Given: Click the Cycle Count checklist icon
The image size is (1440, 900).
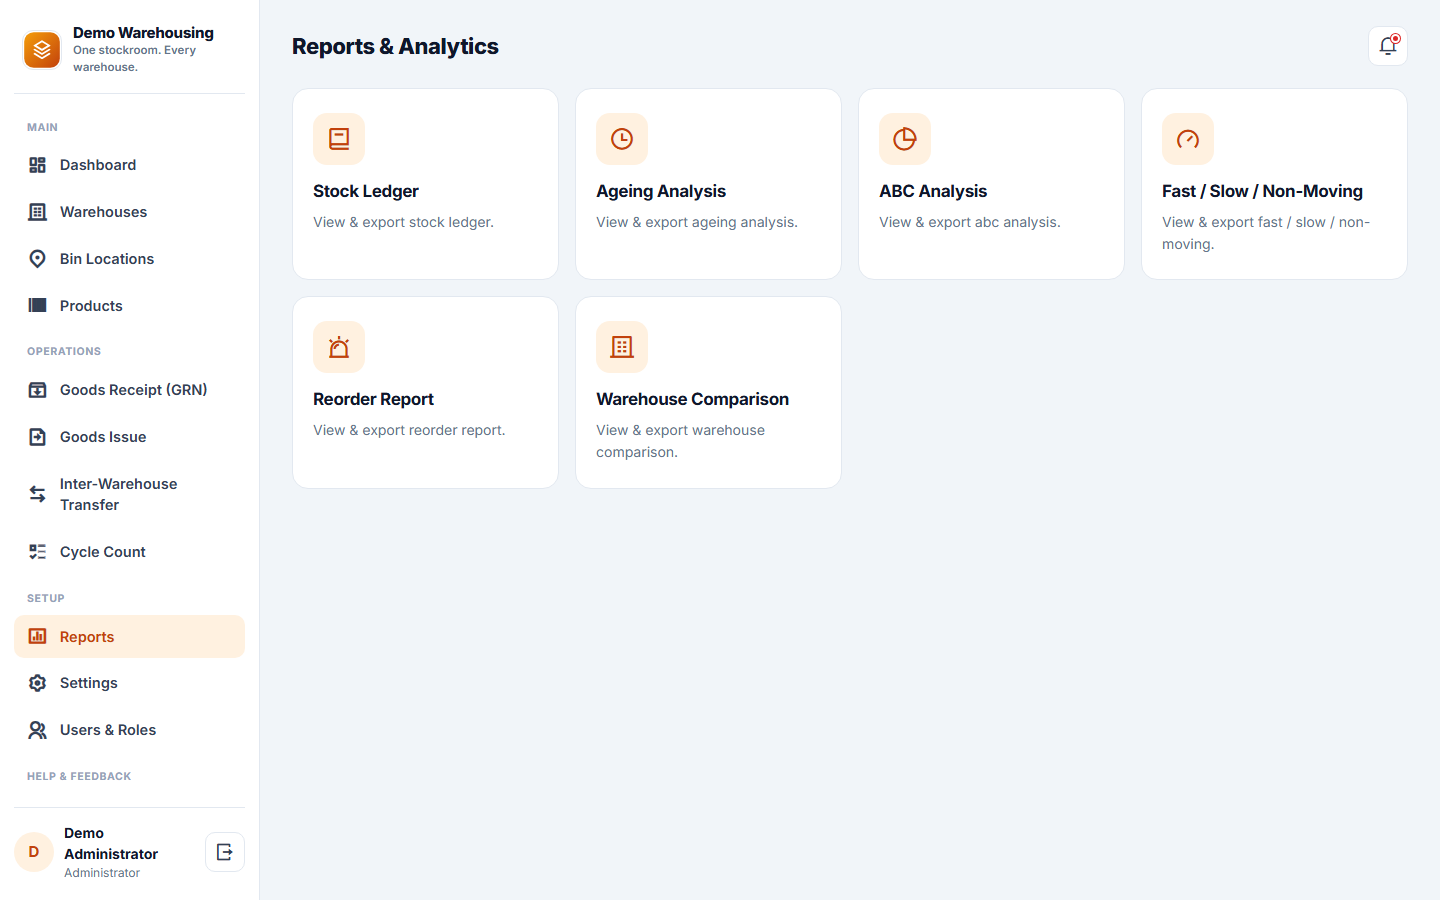Looking at the screenshot, I should 37,552.
